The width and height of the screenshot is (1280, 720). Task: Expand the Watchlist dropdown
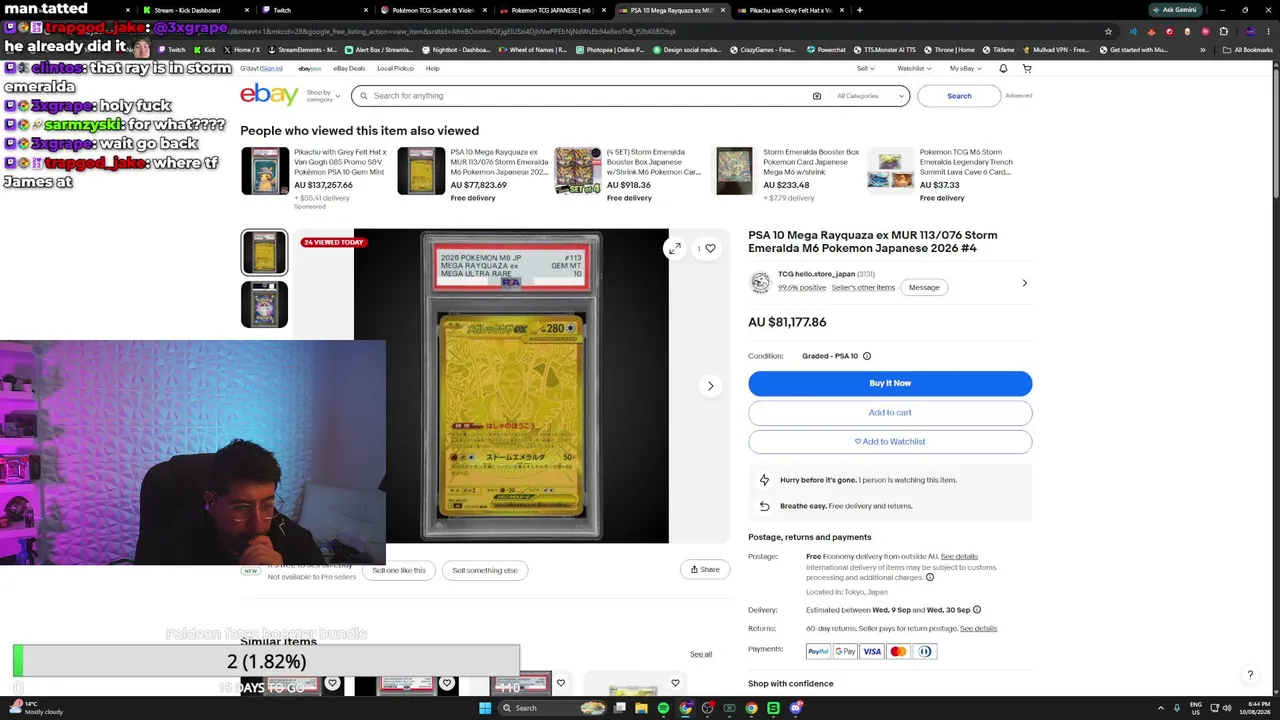pos(914,68)
